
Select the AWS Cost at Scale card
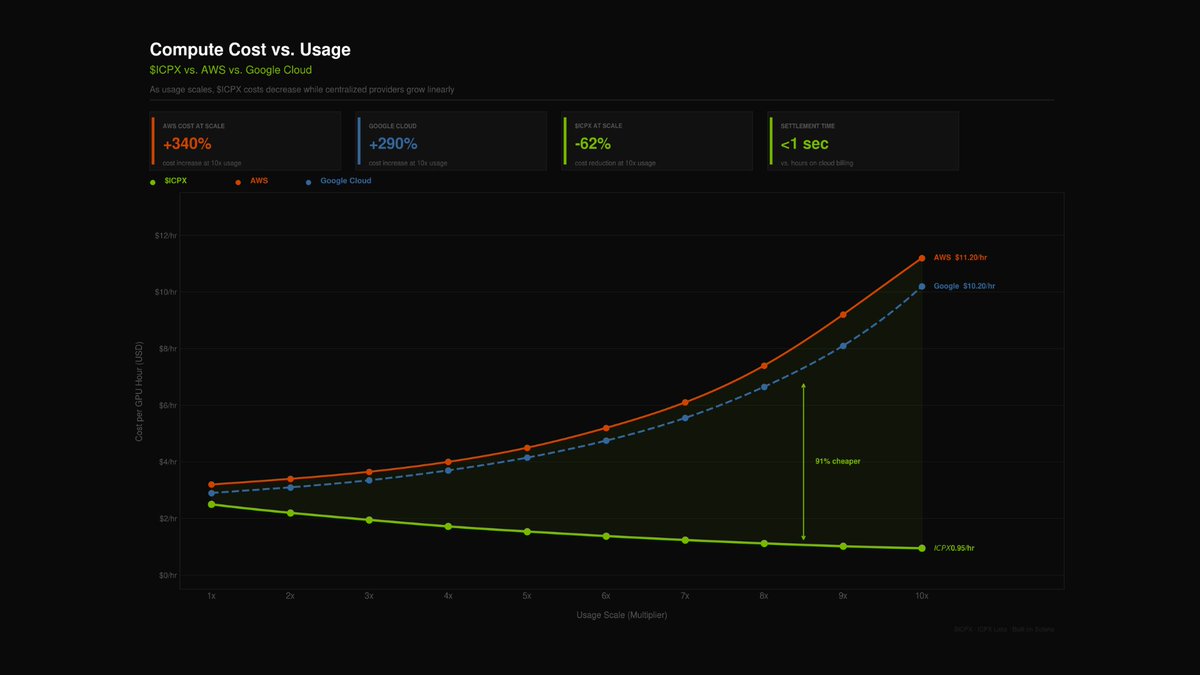tap(246, 141)
